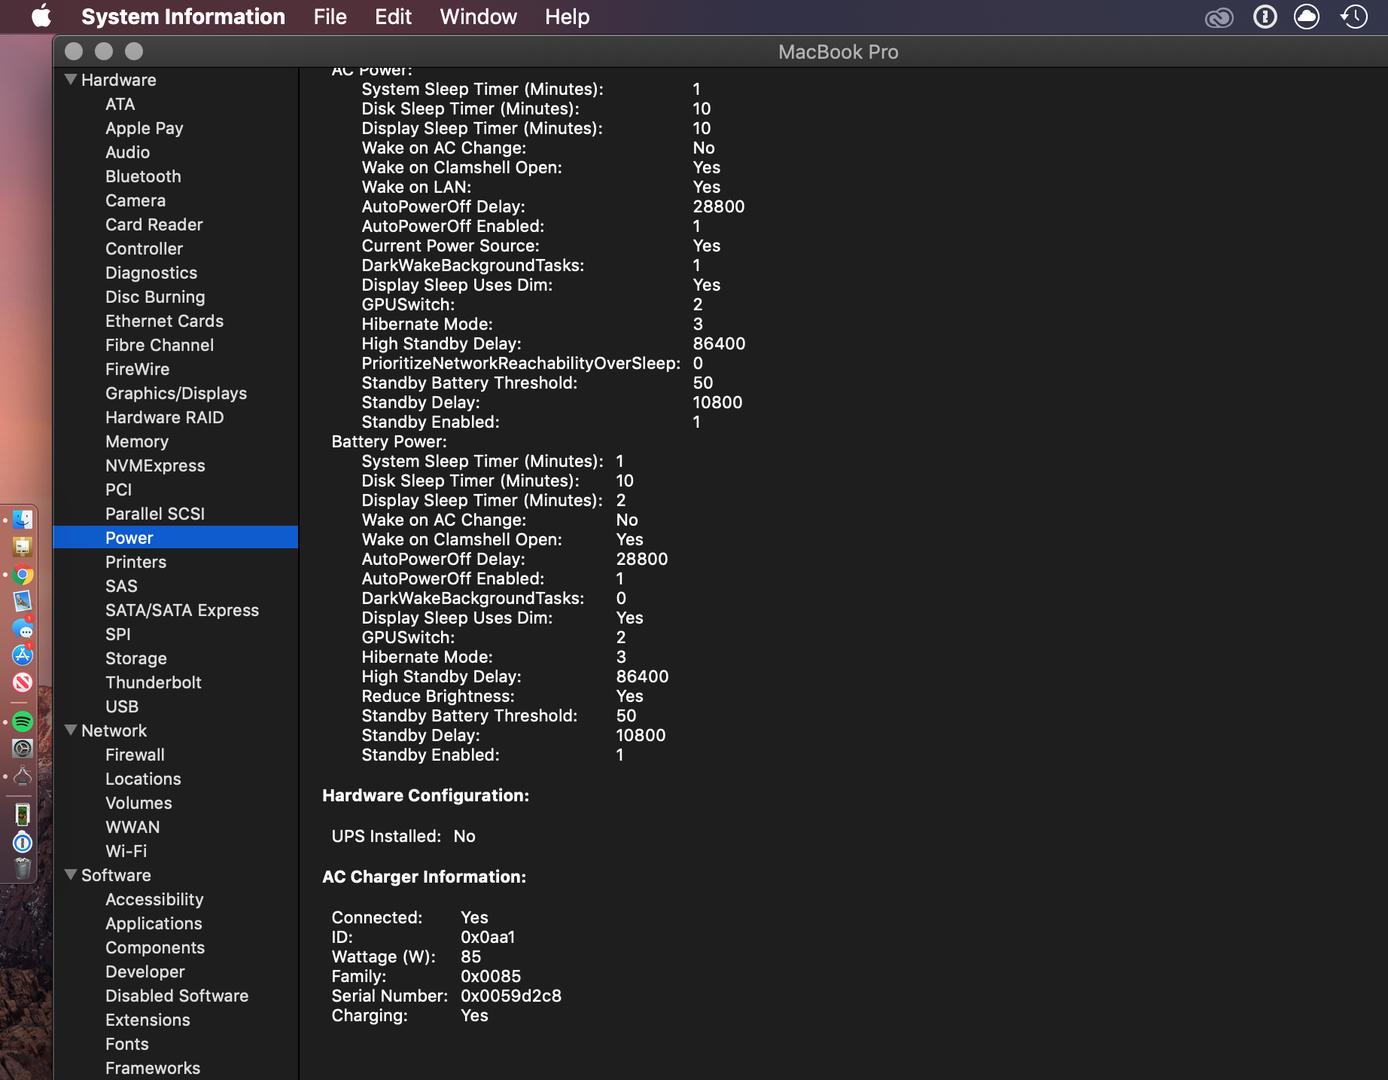Open the Messages app with red badge in Dock

[22, 629]
